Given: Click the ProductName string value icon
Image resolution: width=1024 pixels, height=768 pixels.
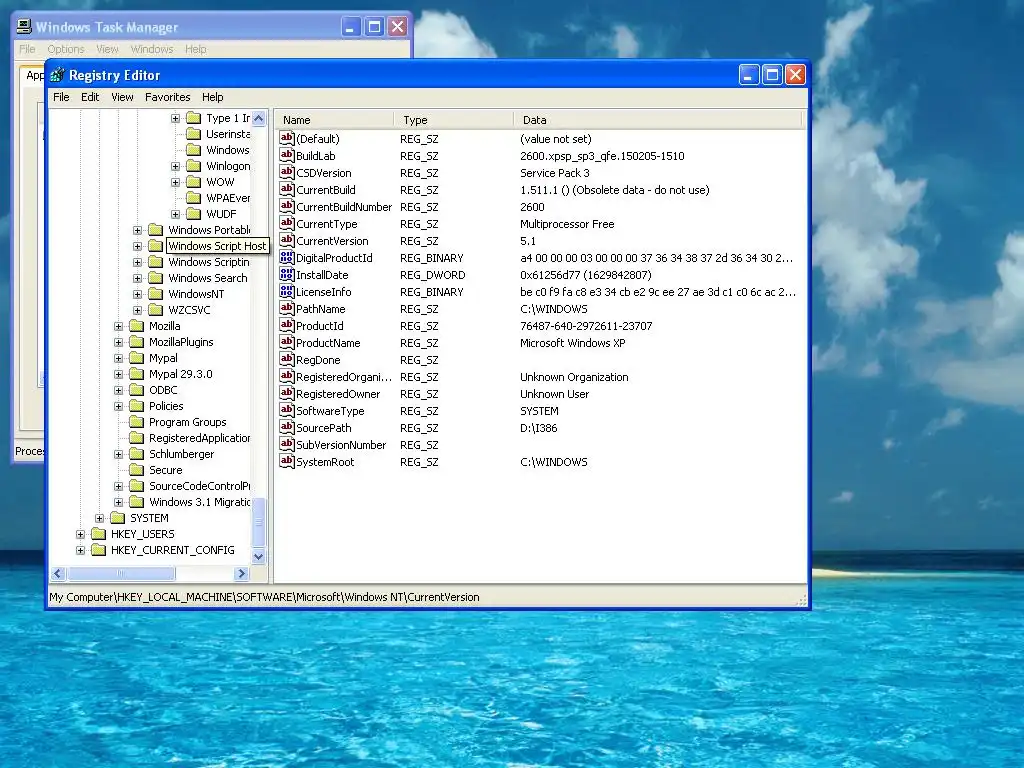Looking at the screenshot, I should pyautogui.click(x=287, y=342).
